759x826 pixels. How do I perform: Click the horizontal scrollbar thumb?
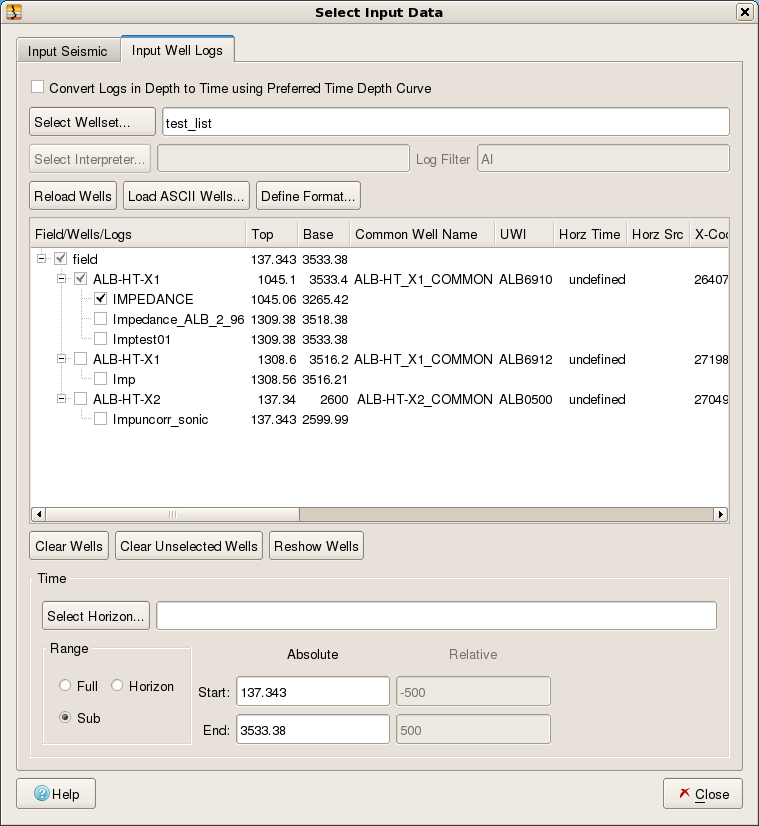click(x=172, y=514)
